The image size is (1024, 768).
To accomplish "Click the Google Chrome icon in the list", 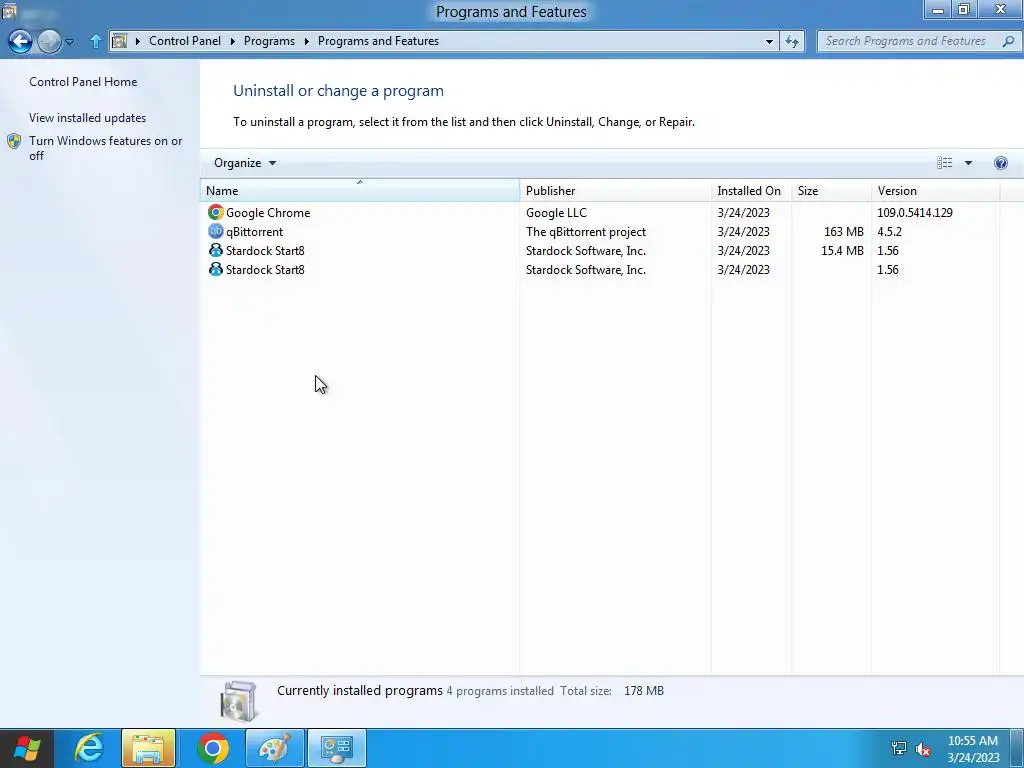I will click(x=216, y=212).
